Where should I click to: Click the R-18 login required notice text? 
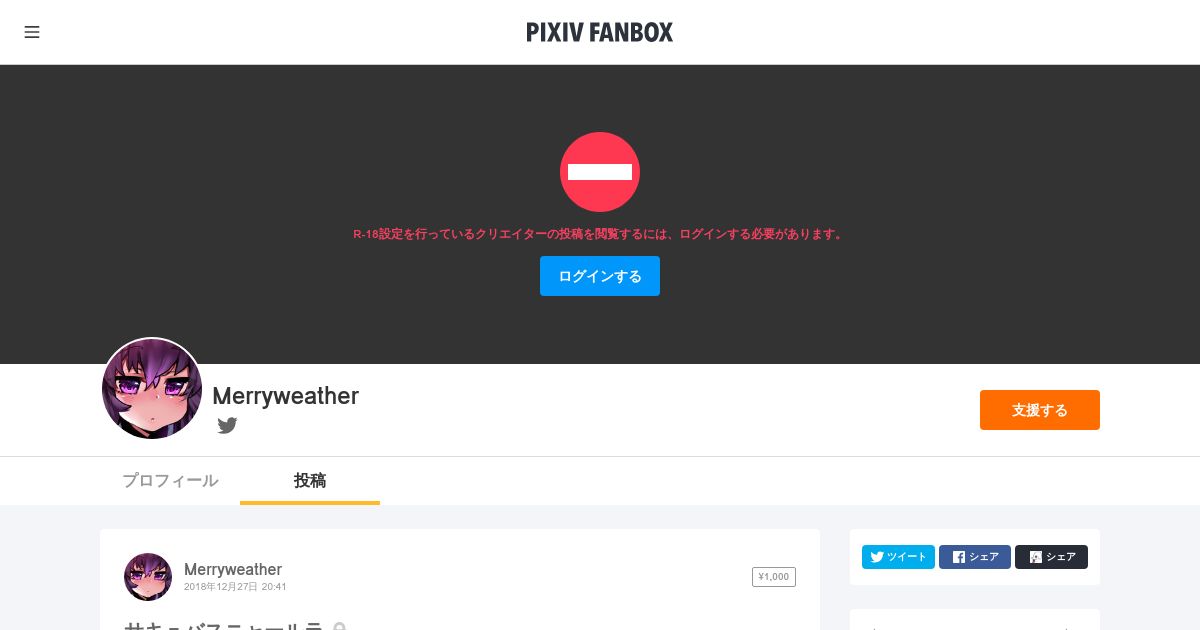[600, 234]
